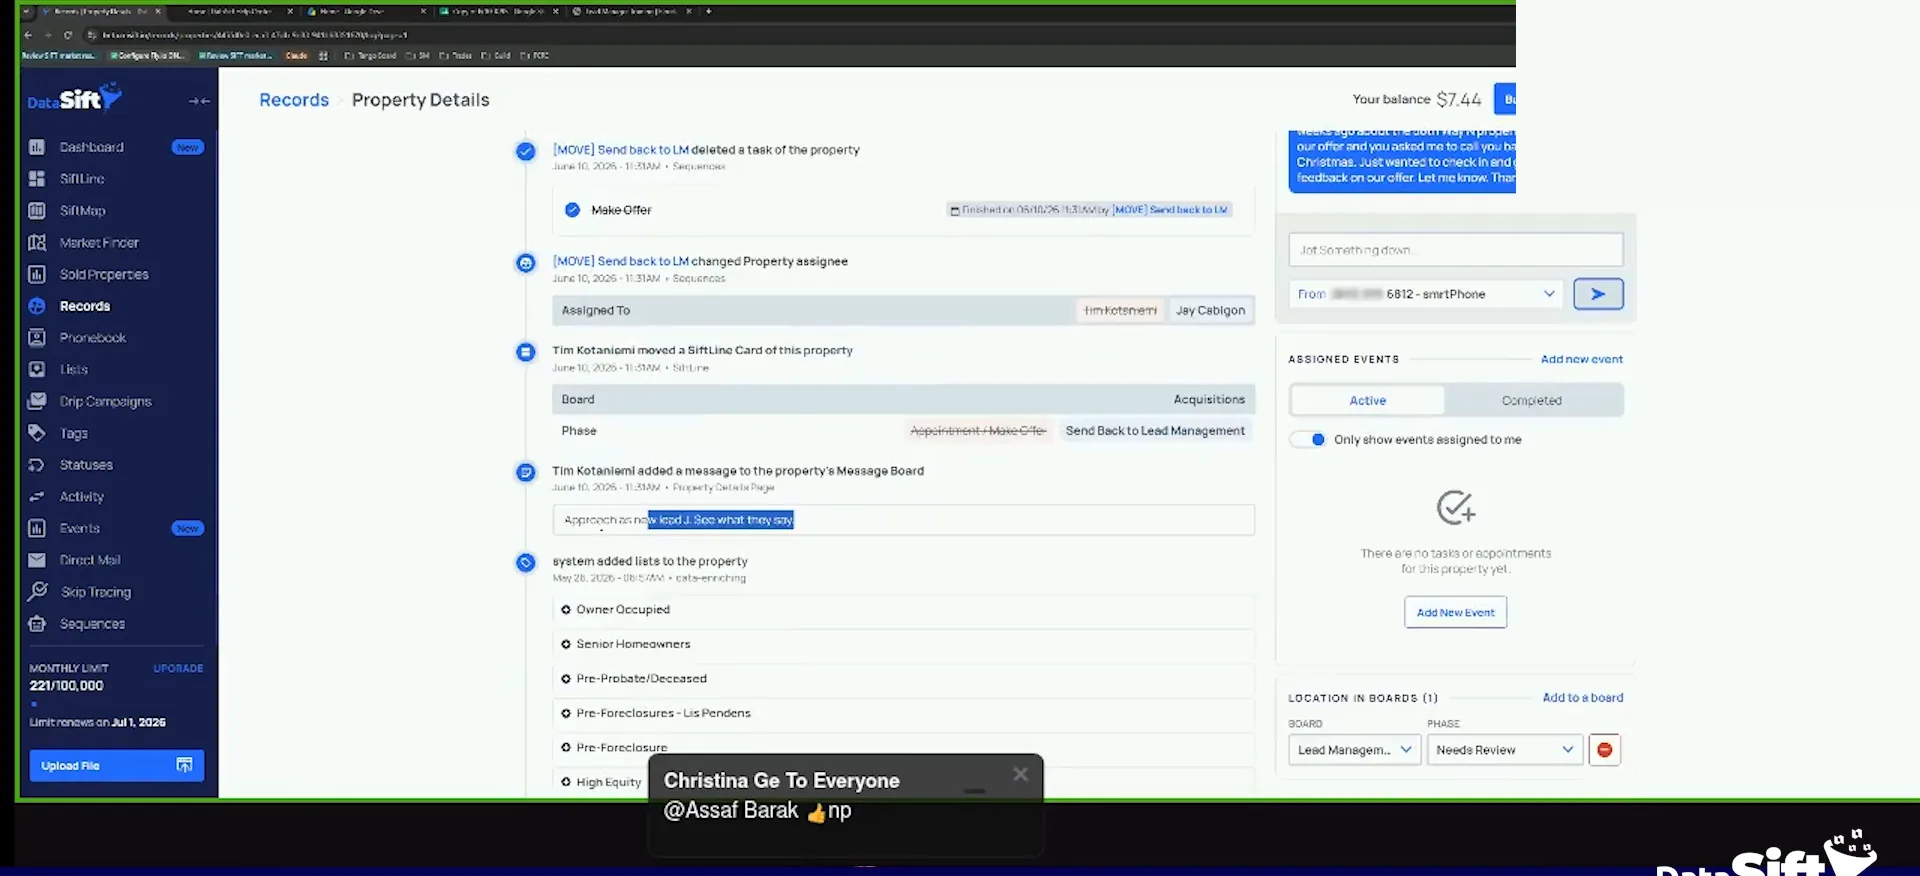
Task: Go to Market Finder in sidebar
Action: (99, 243)
